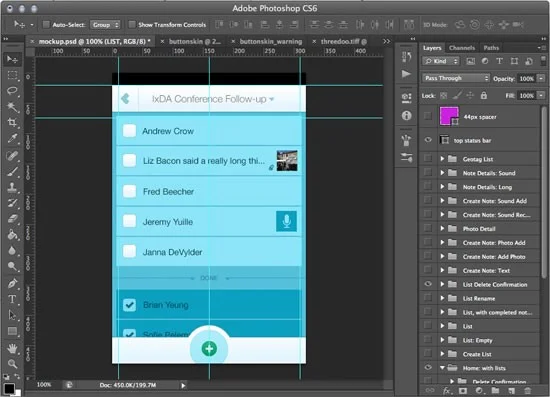
Task: Select the Clone Stamp tool
Action: tap(12, 187)
